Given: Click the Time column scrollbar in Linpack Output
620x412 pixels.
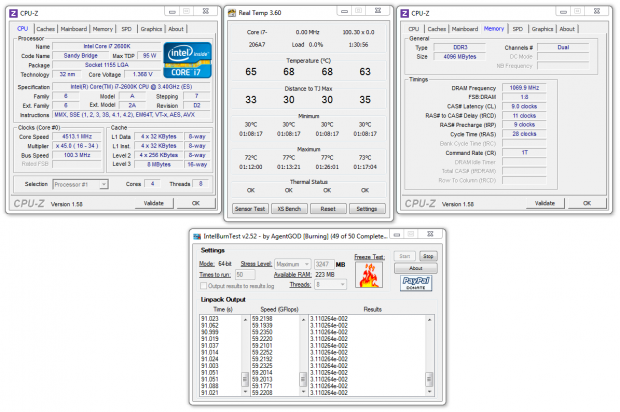Looking at the screenshot, I should 245,355.
